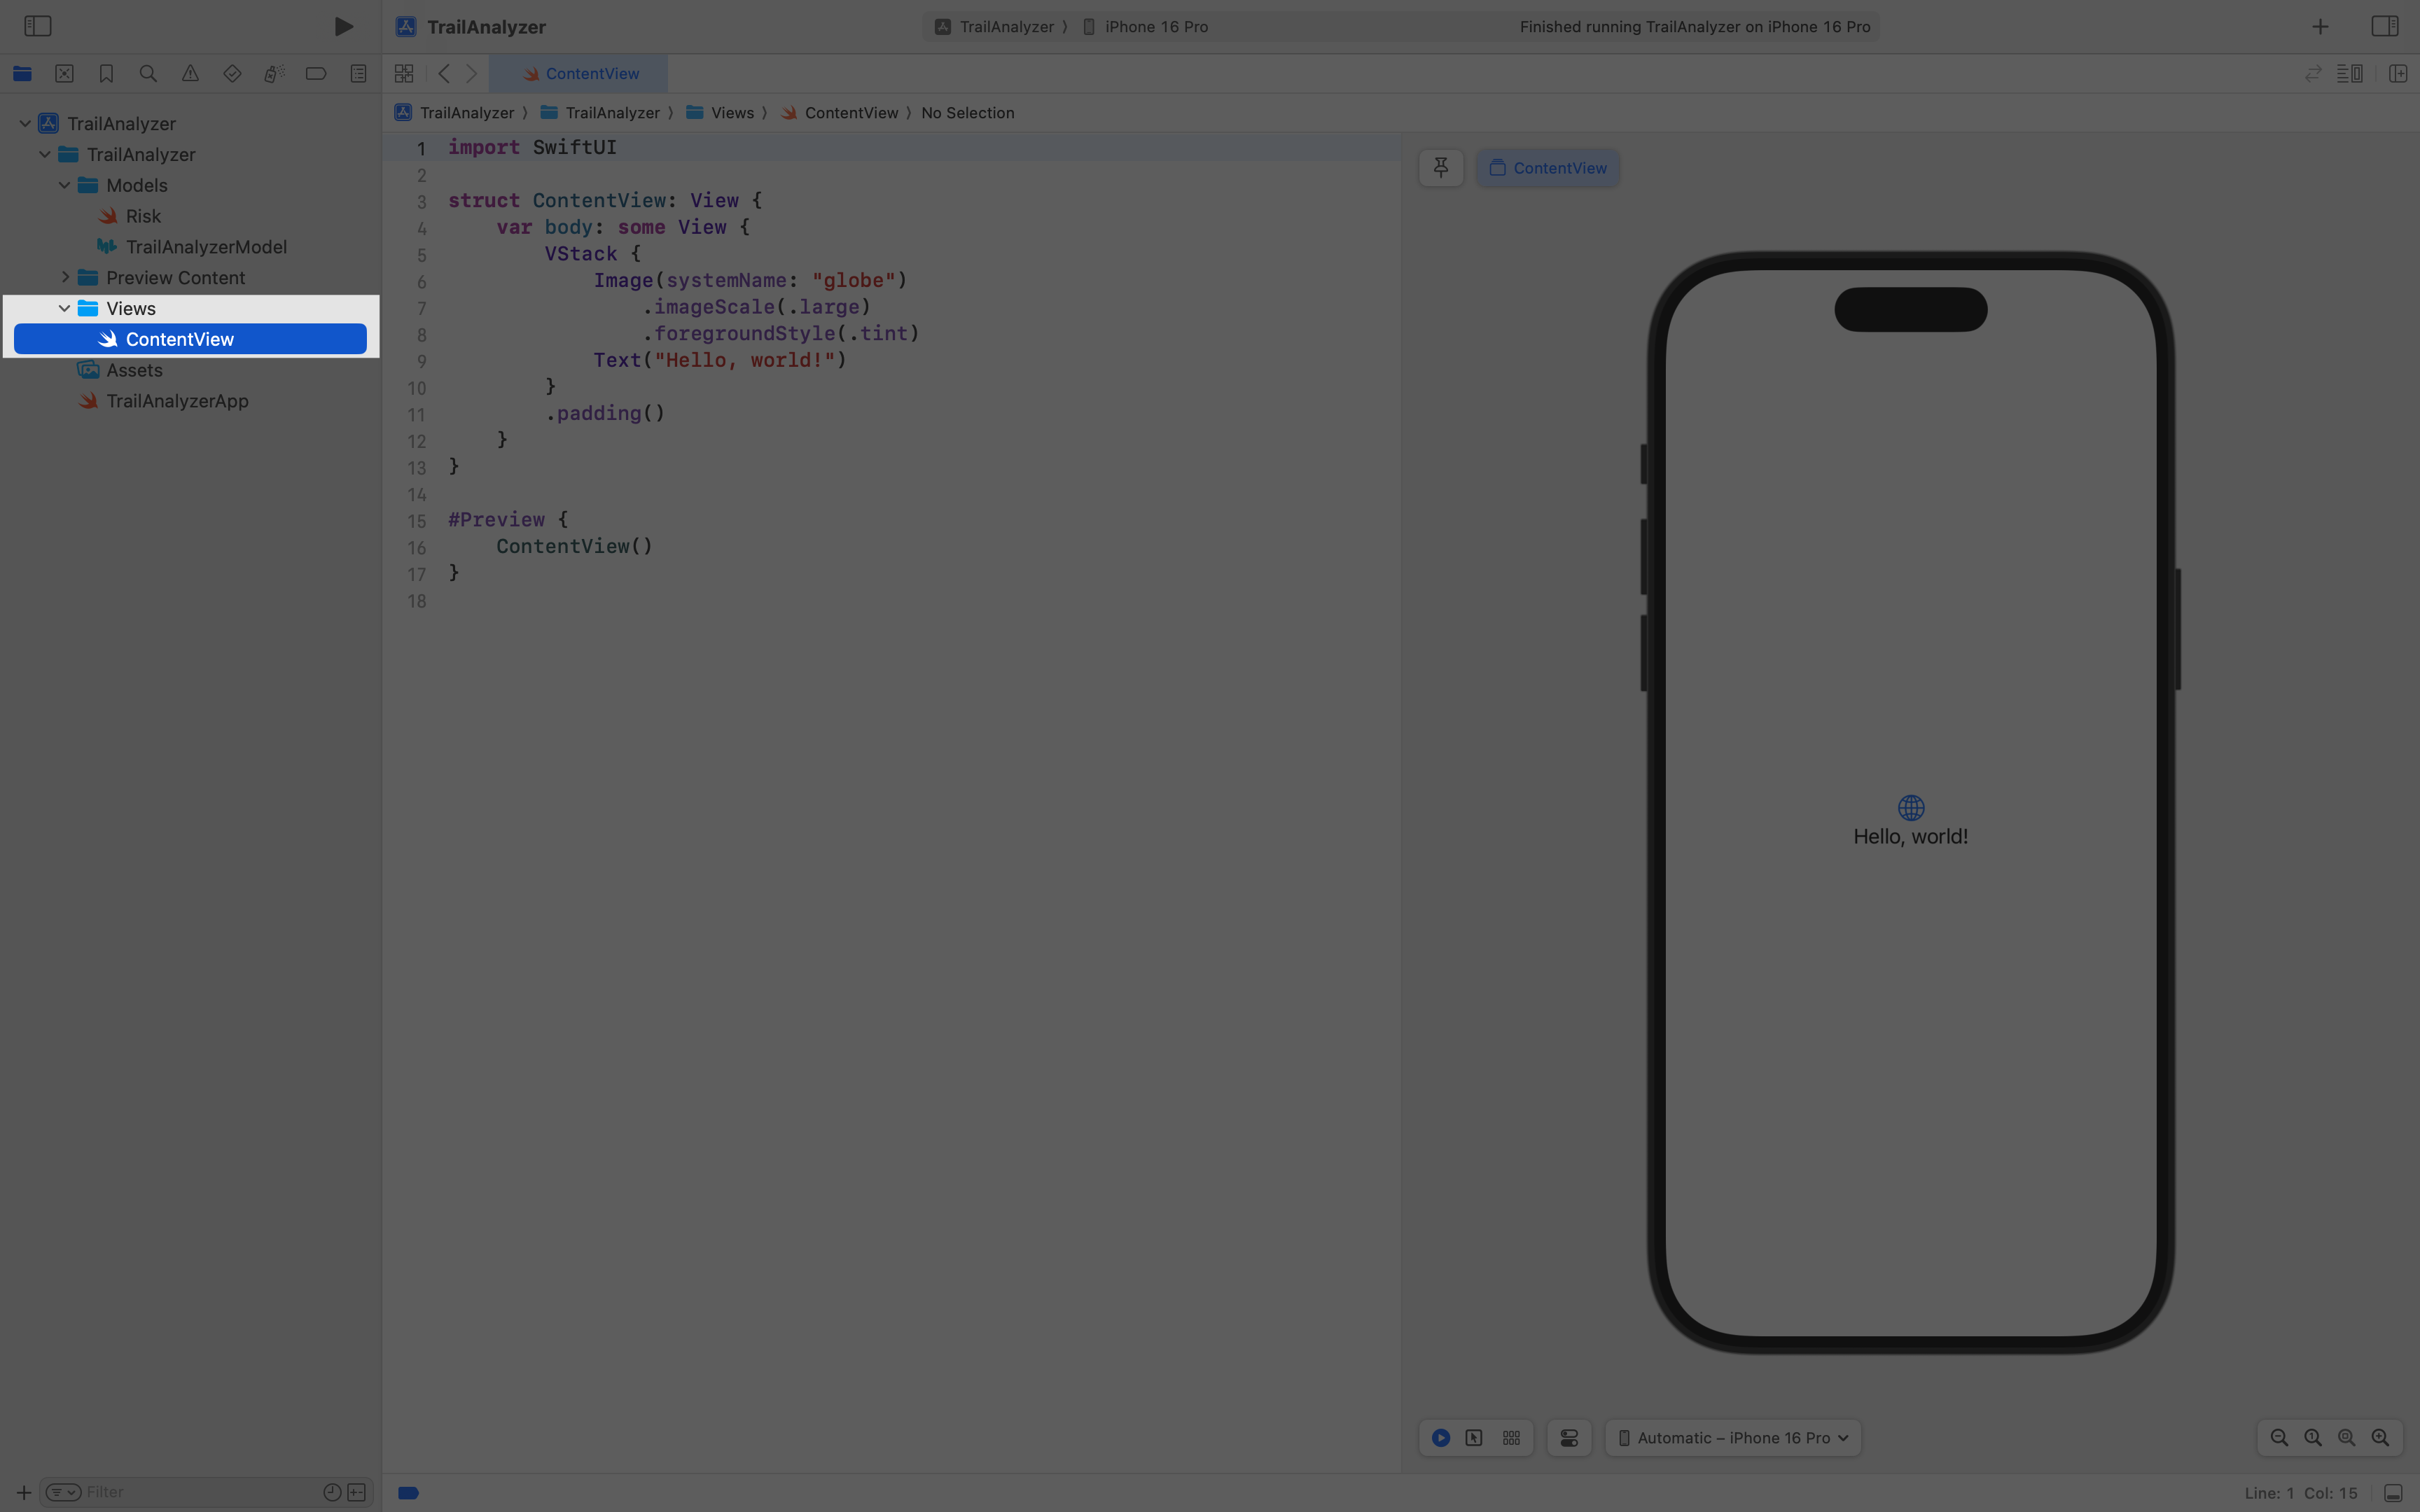Viewport: 2420px width, 1512px height.
Task: Open the Test navigator diamond icon
Action: (x=232, y=73)
